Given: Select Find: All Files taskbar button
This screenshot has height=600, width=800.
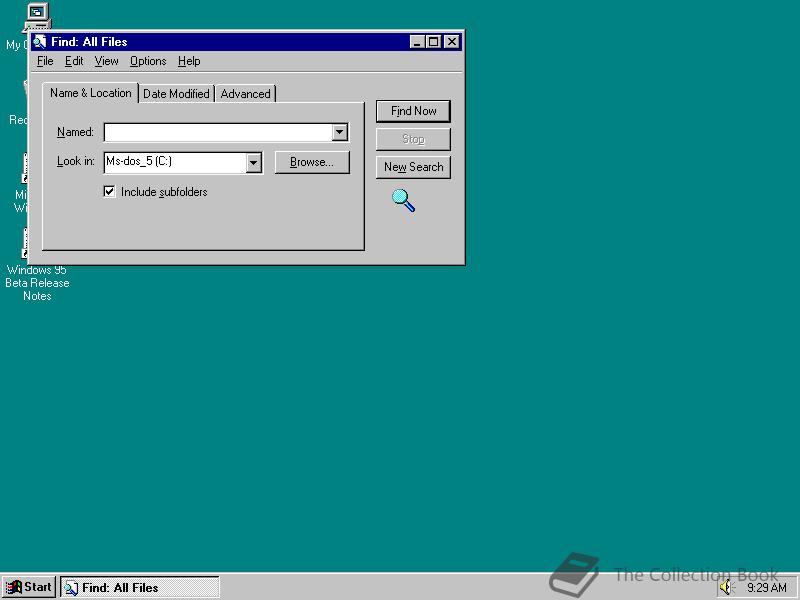Looking at the screenshot, I should [140, 588].
